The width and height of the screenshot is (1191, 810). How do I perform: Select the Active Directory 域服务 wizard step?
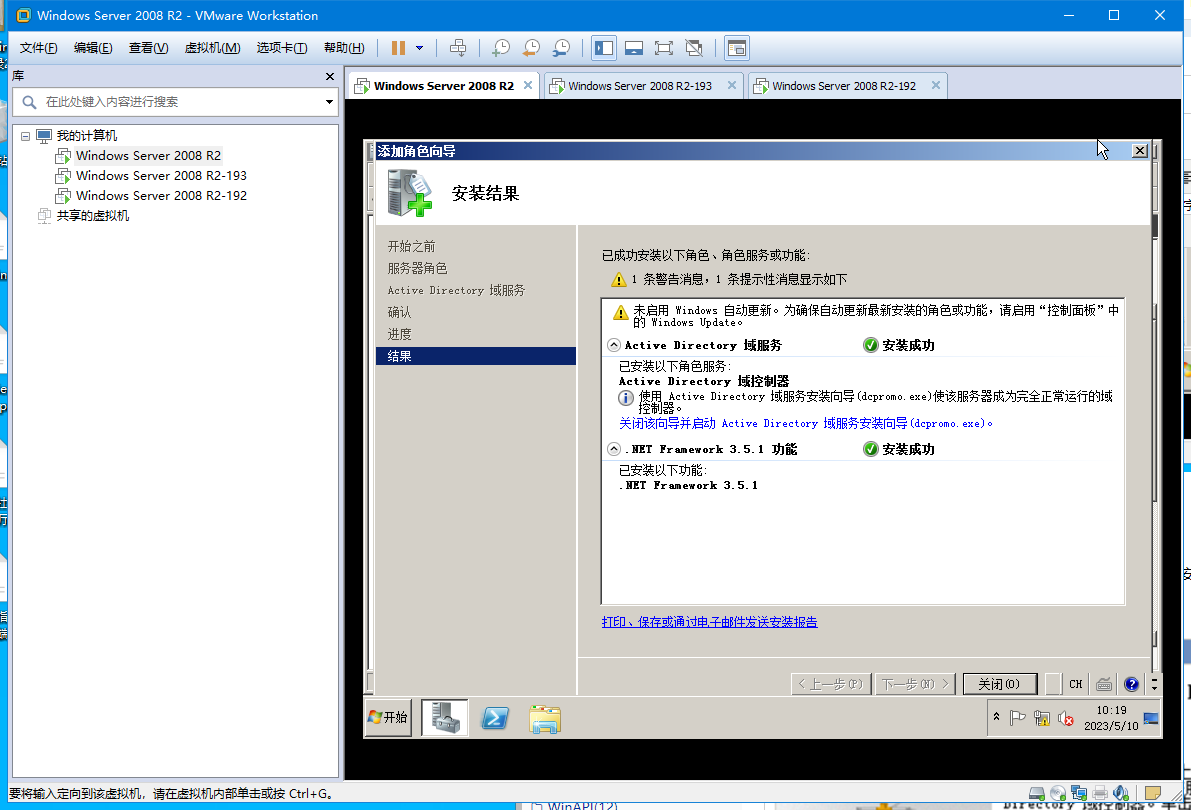coord(456,290)
